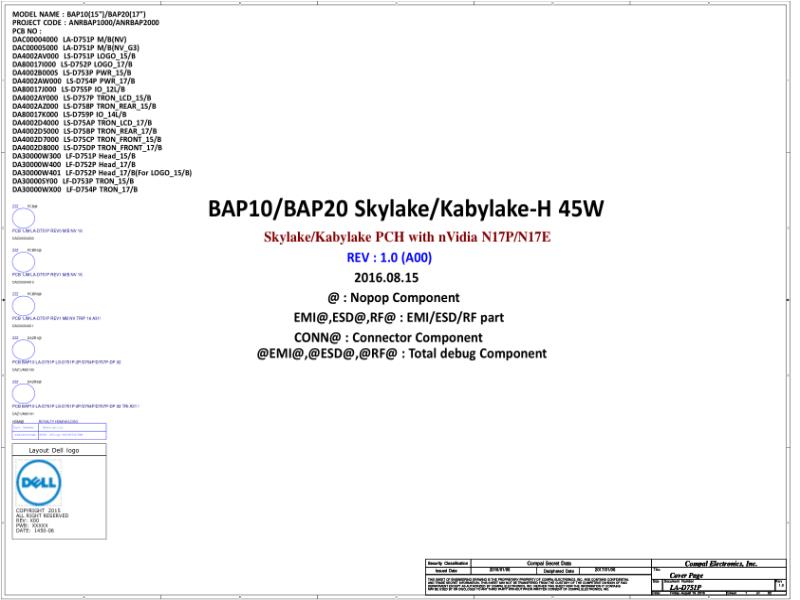
Task: Select the "COPYRIGHT 2015" text under the Dell logo
Action: click(38, 510)
